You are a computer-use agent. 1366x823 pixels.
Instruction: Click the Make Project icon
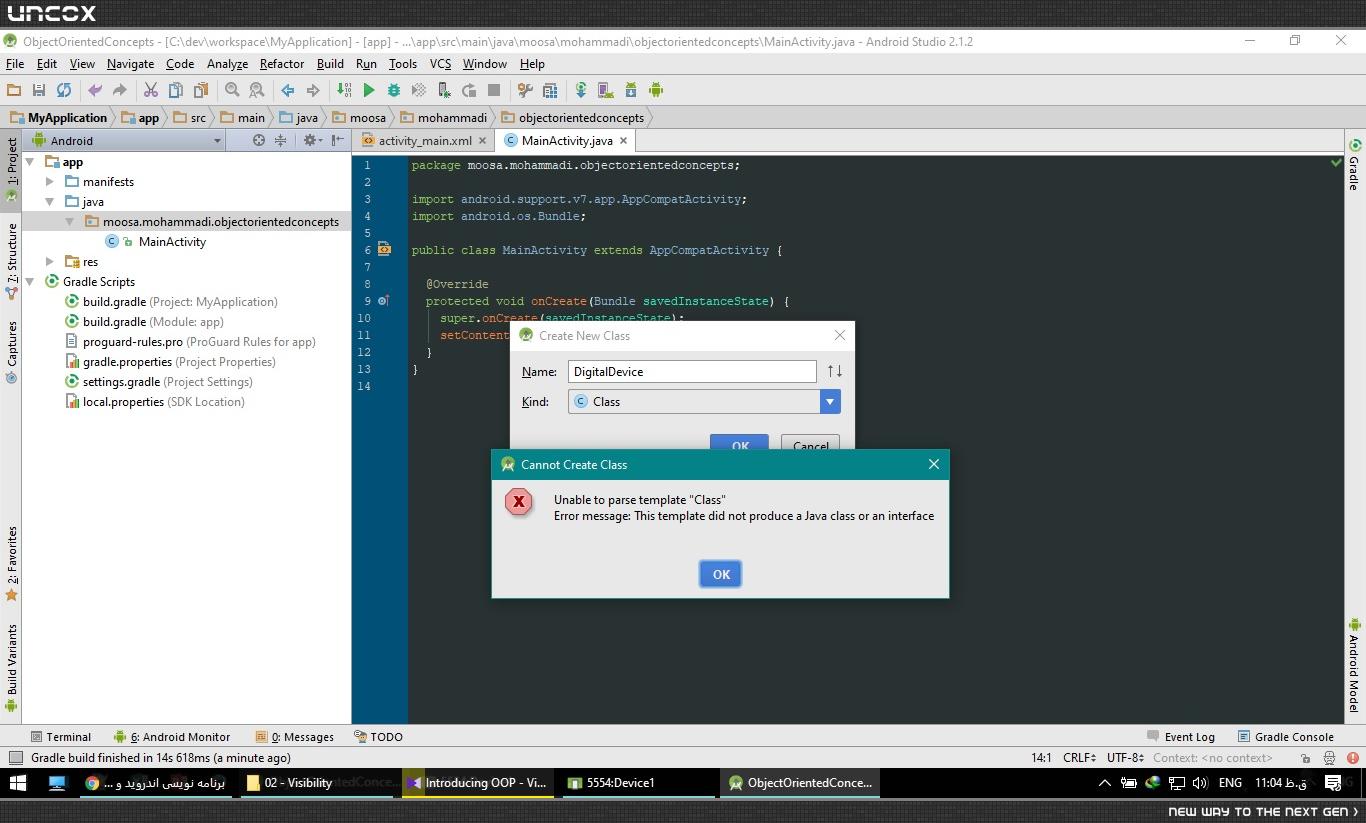pos(344,90)
